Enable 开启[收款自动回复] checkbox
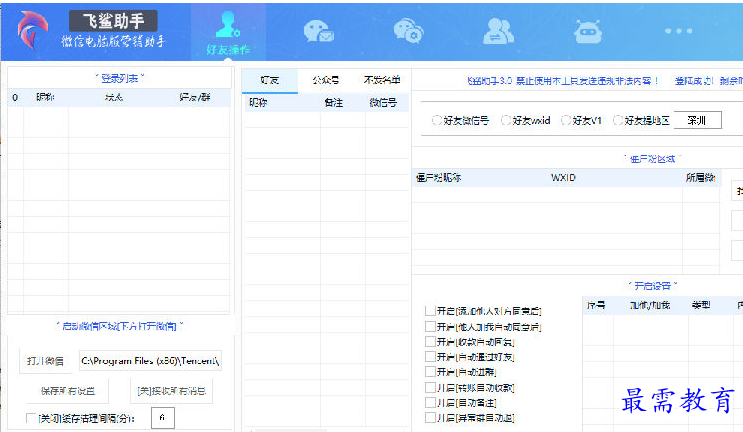This screenshot has height=432, width=743. 430,342
